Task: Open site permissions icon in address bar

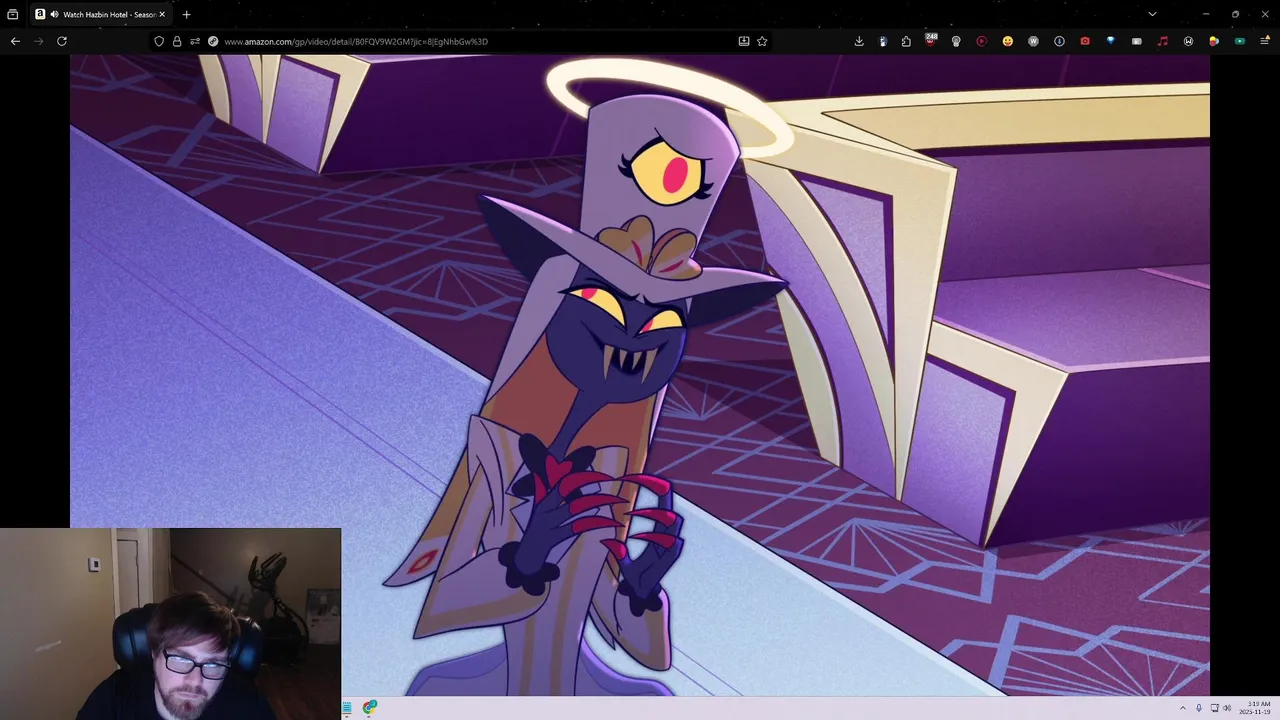Action: tap(195, 41)
